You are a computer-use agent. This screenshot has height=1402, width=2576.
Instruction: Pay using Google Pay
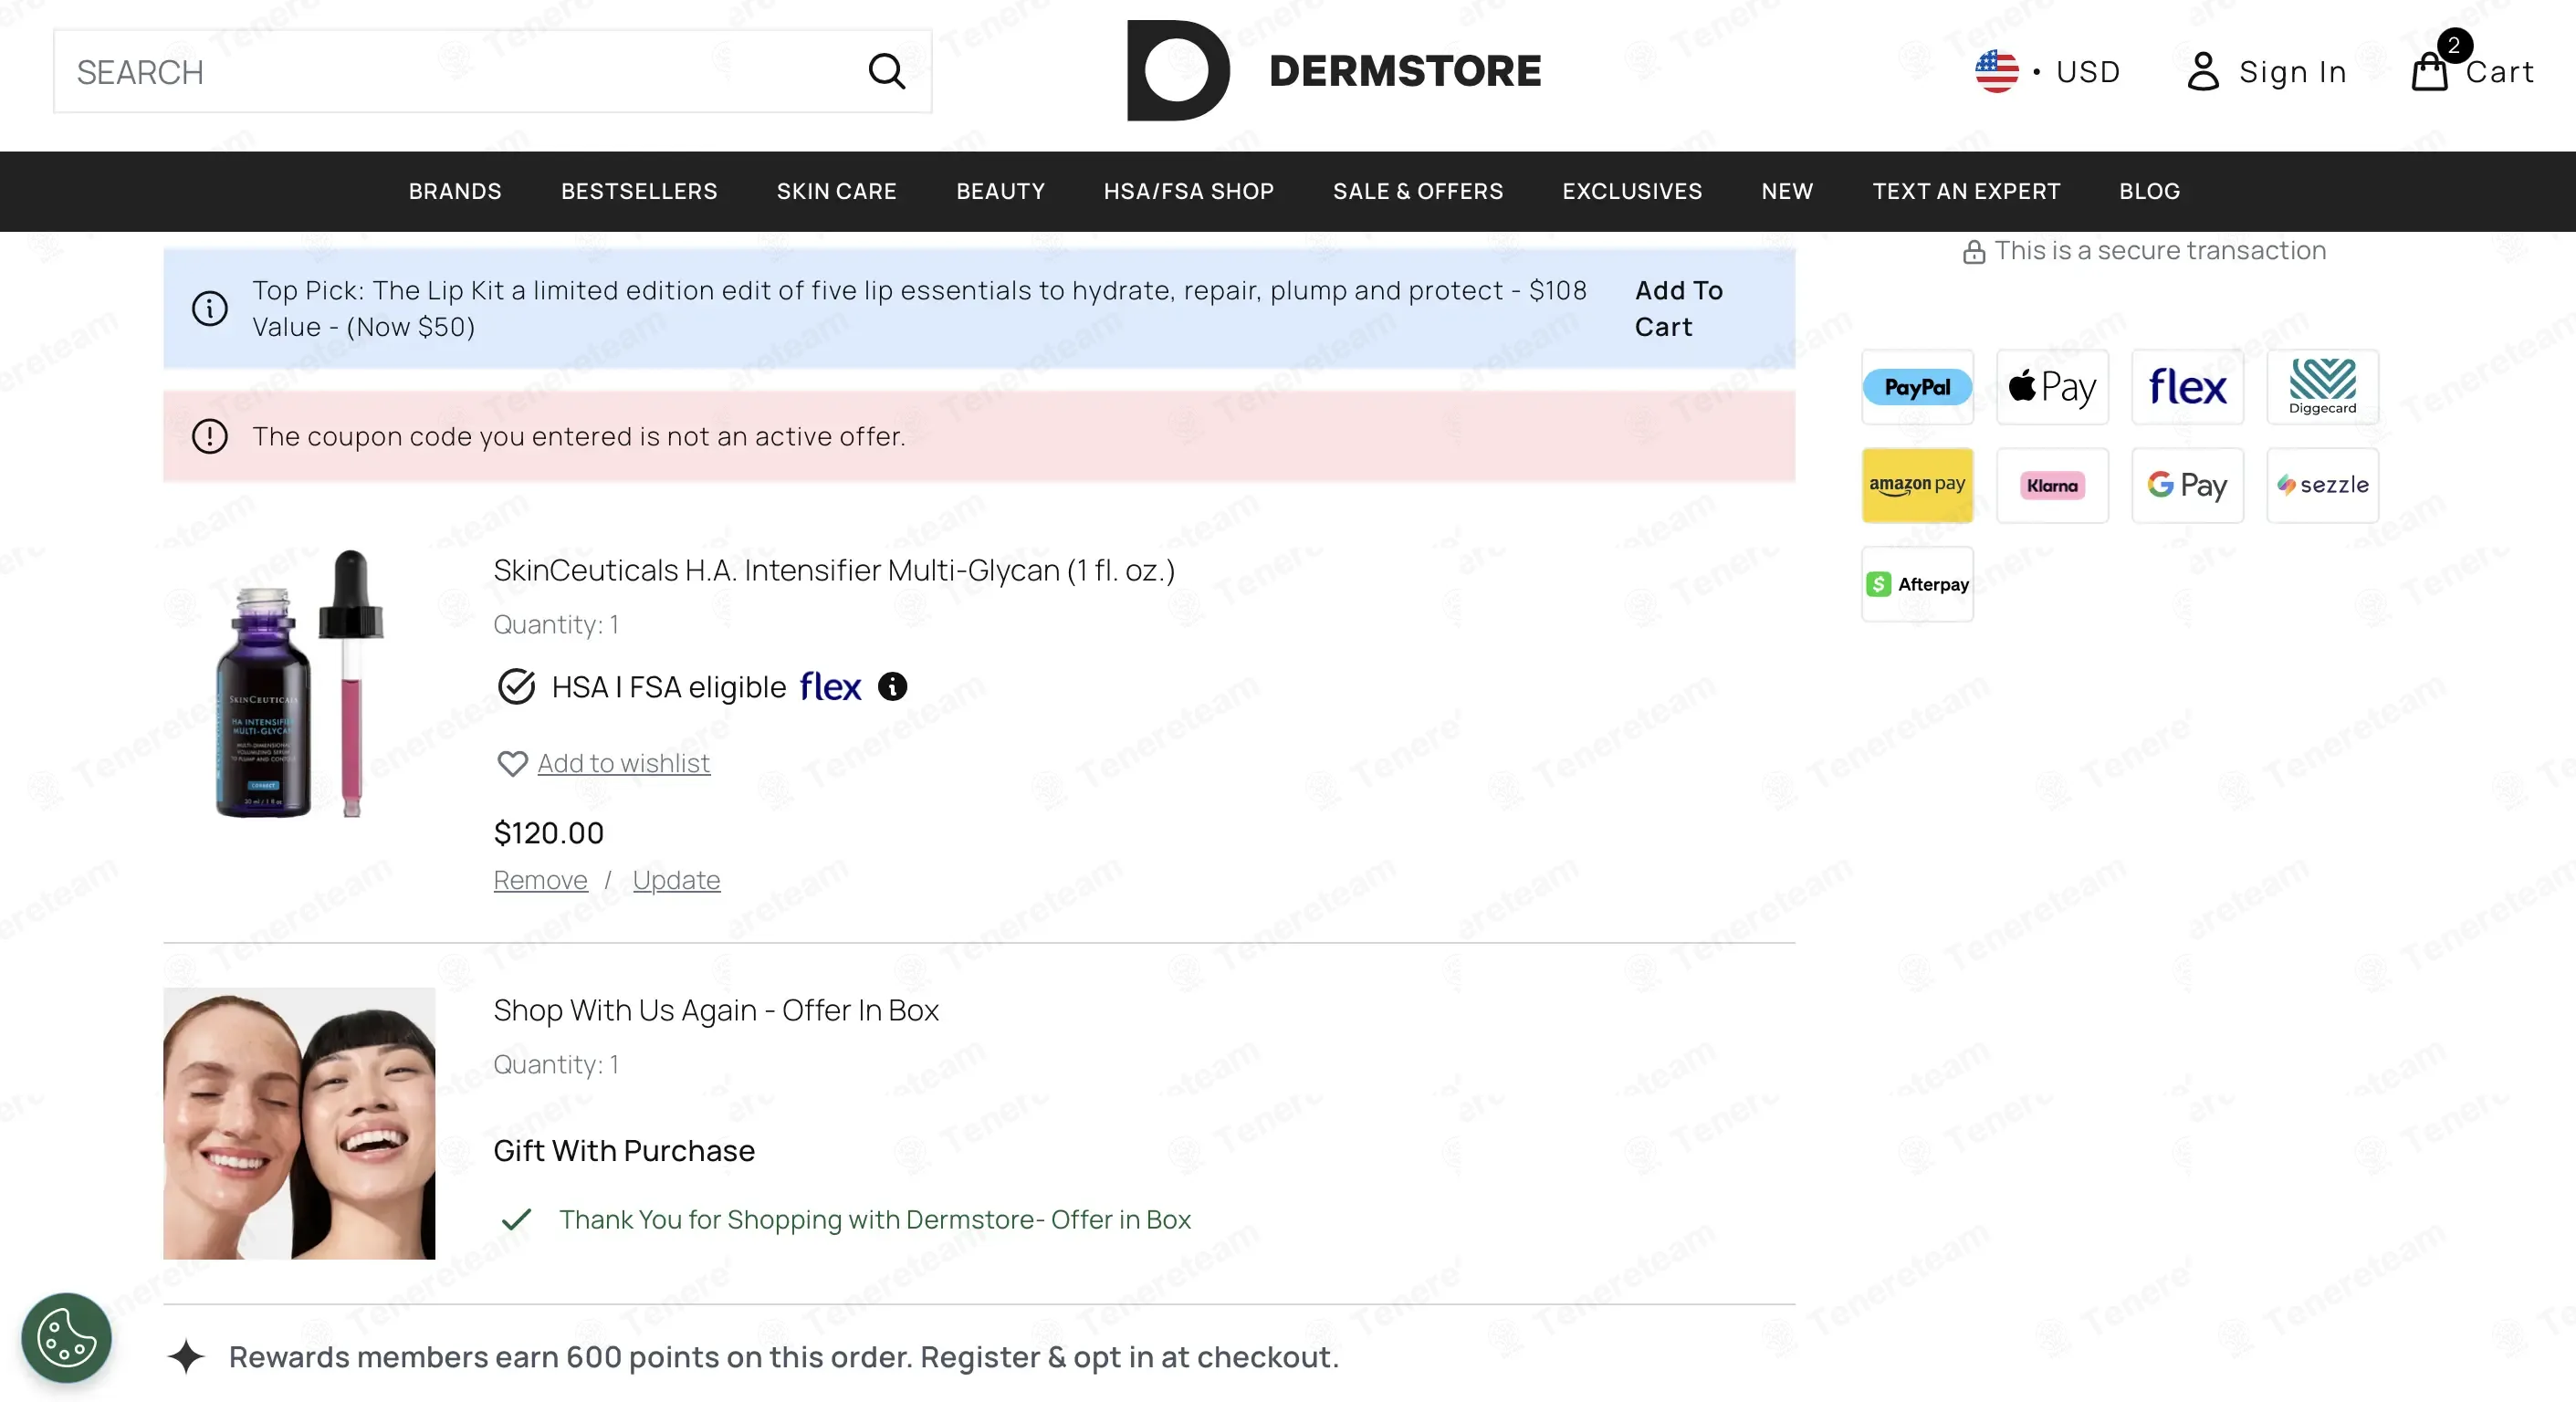pos(2187,485)
